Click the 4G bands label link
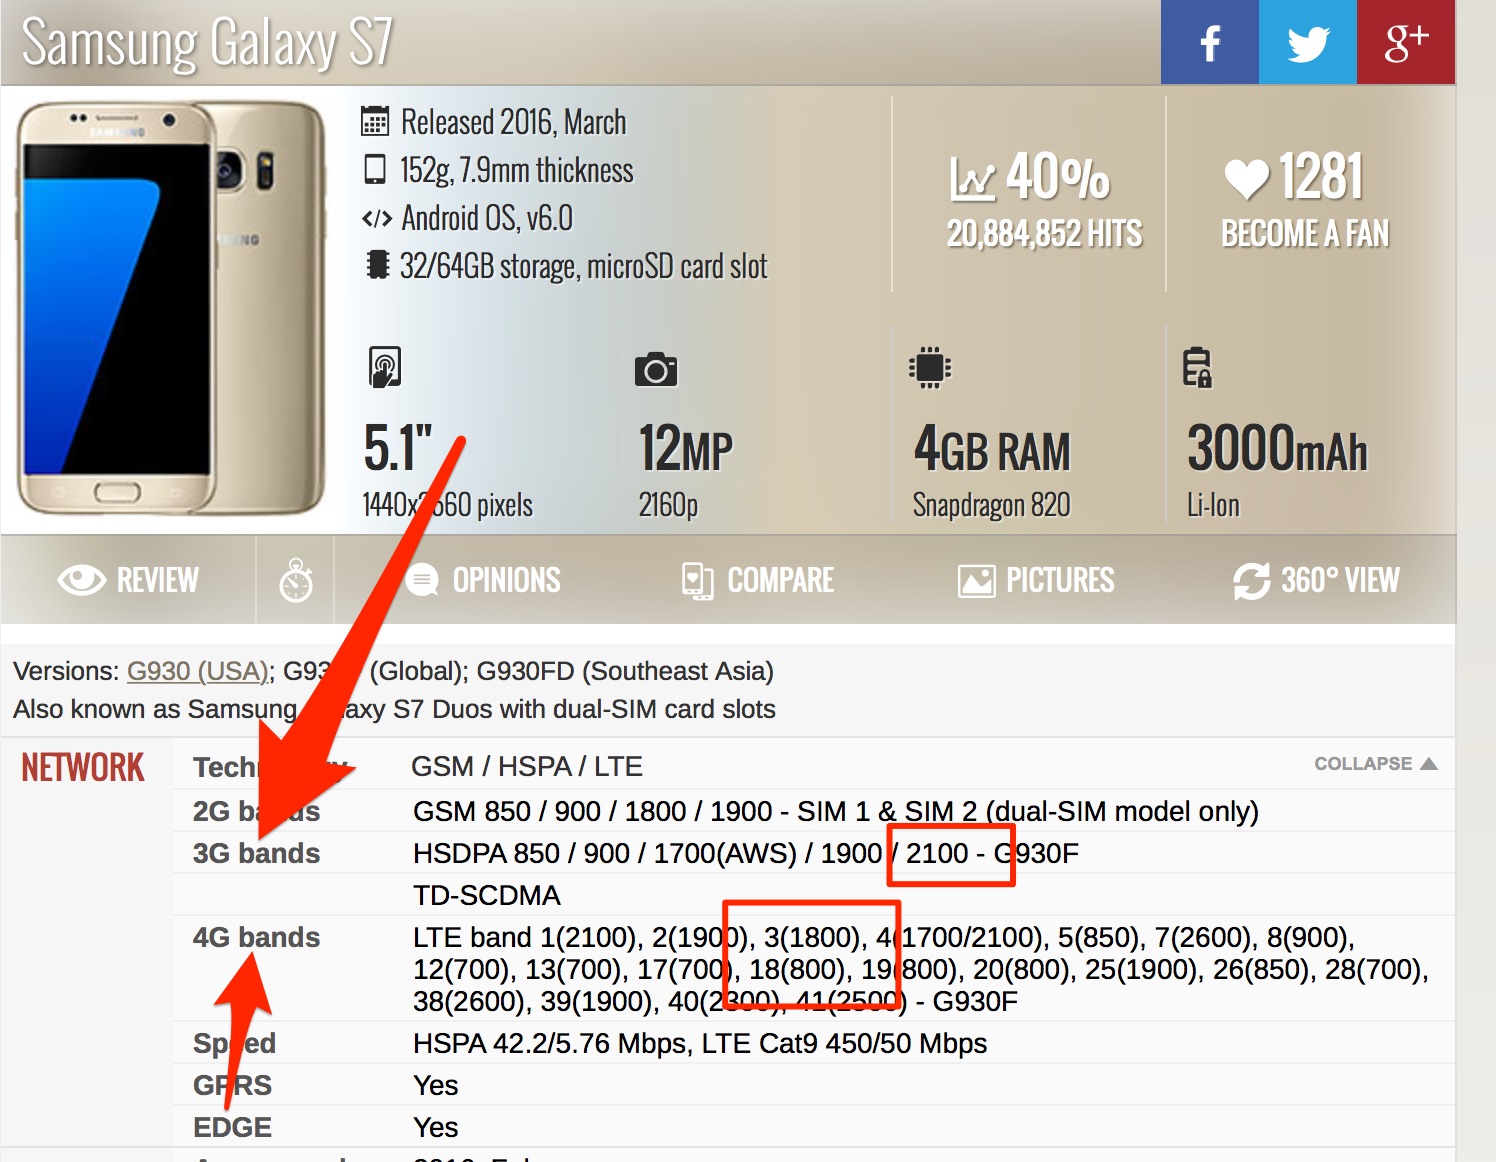This screenshot has height=1162, width=1496. [256, 937]
